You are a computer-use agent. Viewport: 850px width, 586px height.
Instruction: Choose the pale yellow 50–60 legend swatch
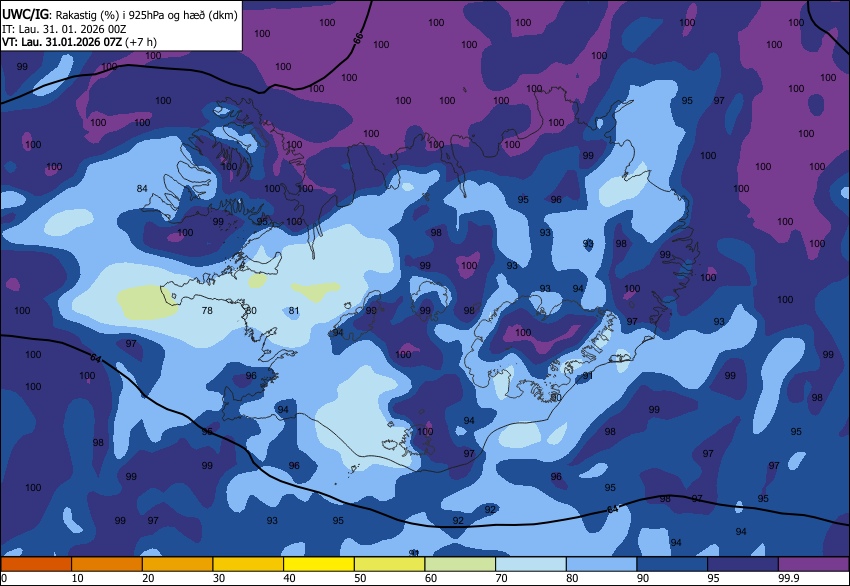[x=389, y=564]
